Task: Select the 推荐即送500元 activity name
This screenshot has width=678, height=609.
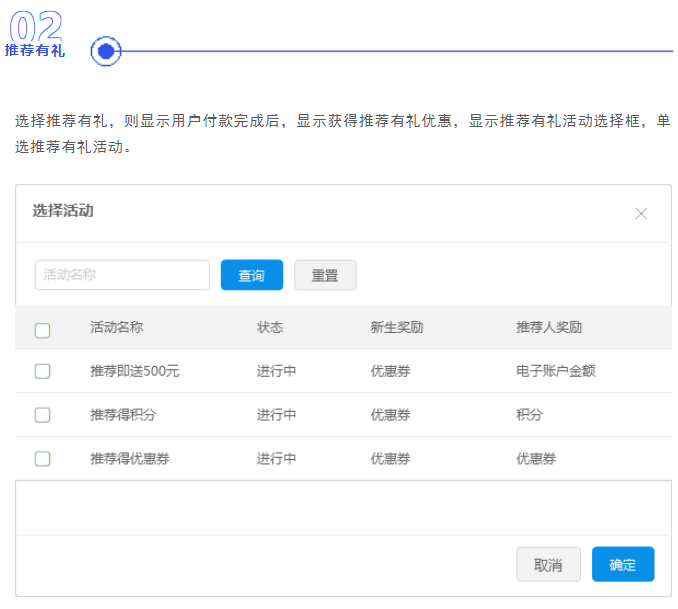Action: 135,371
